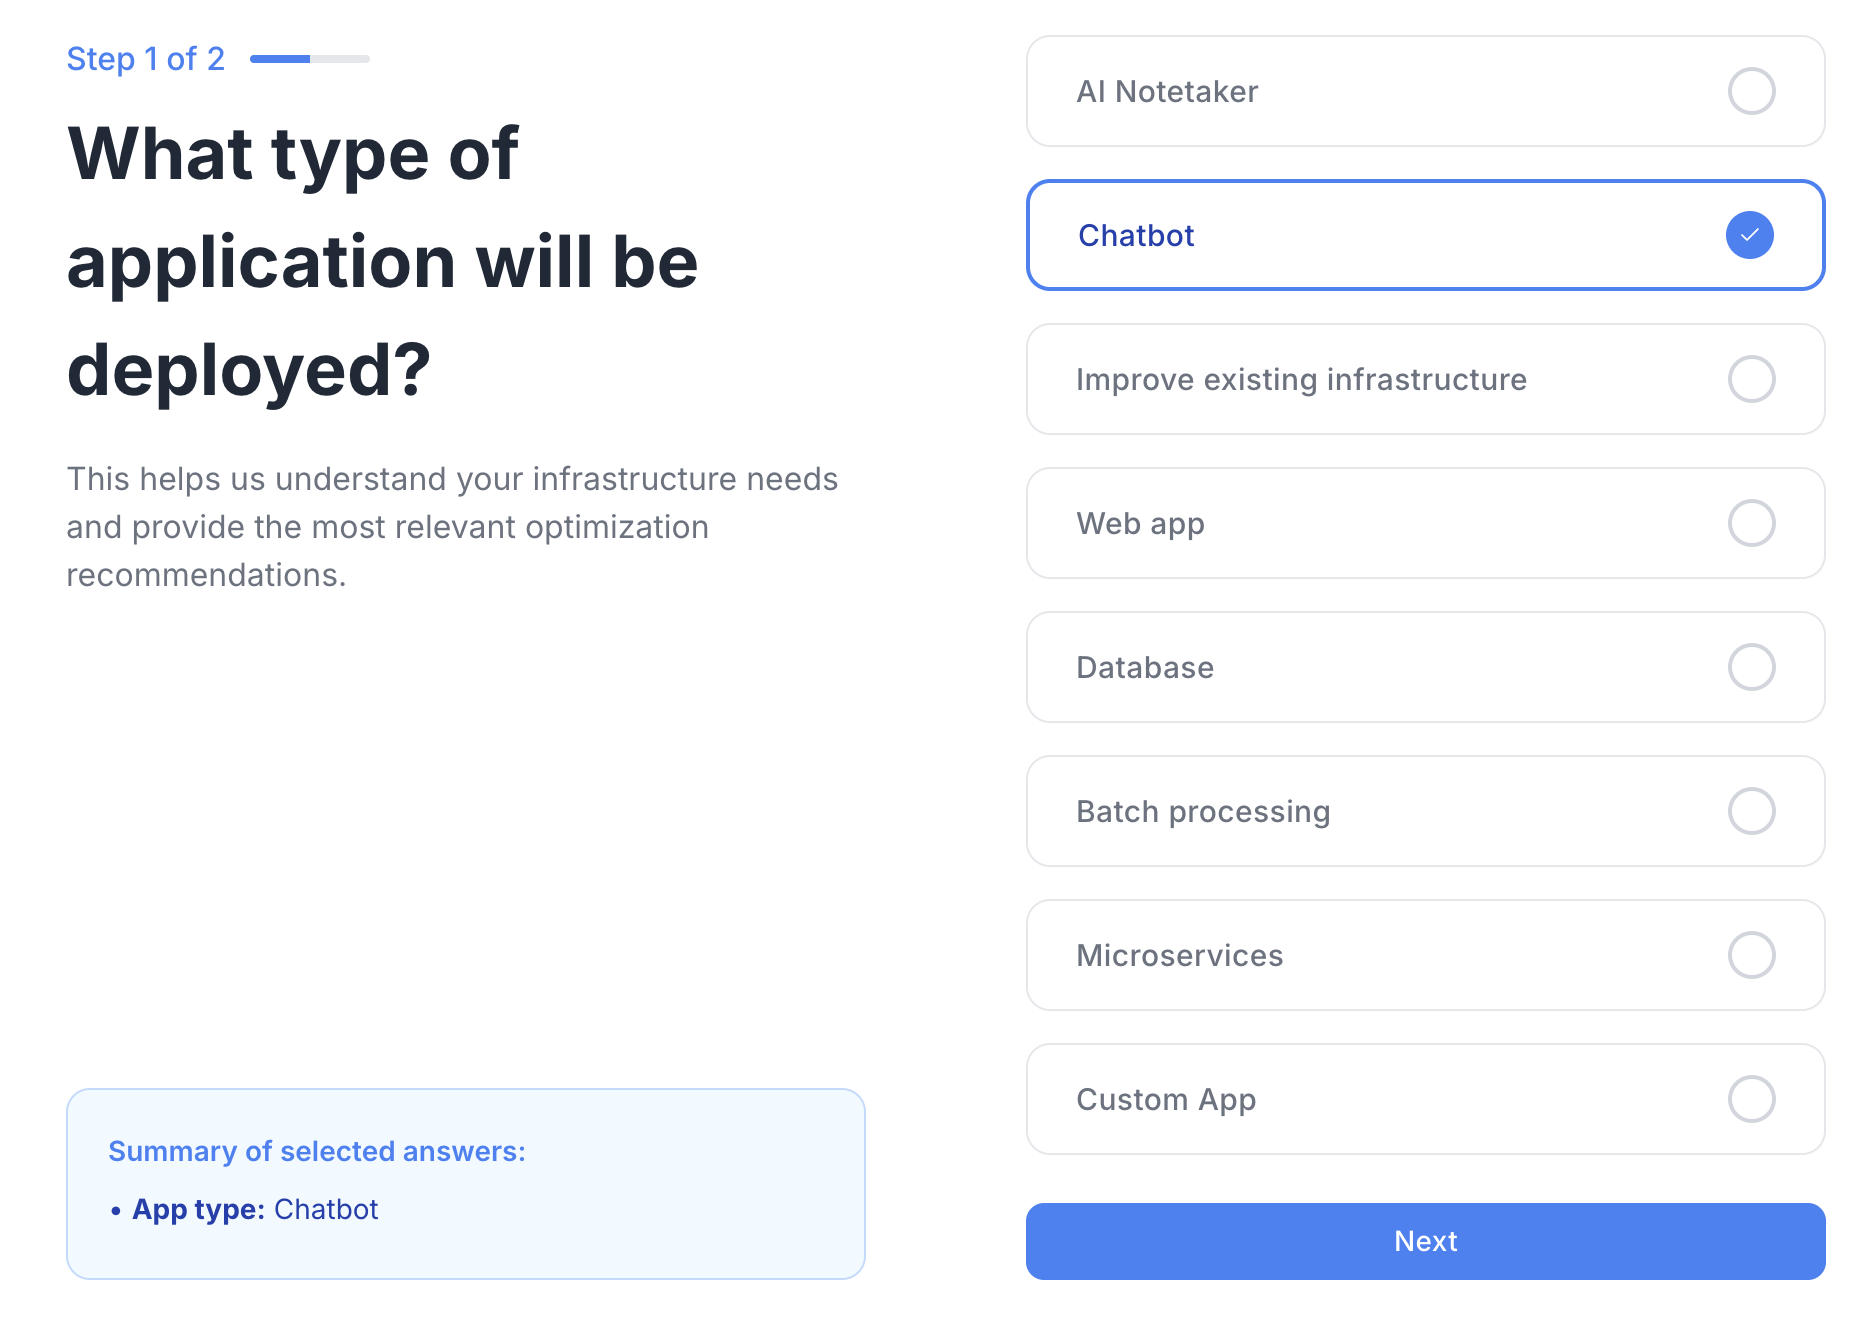Click the Improve existing infrastructure label
Screen dimensions: 1876x1318
pos(1301,380)
